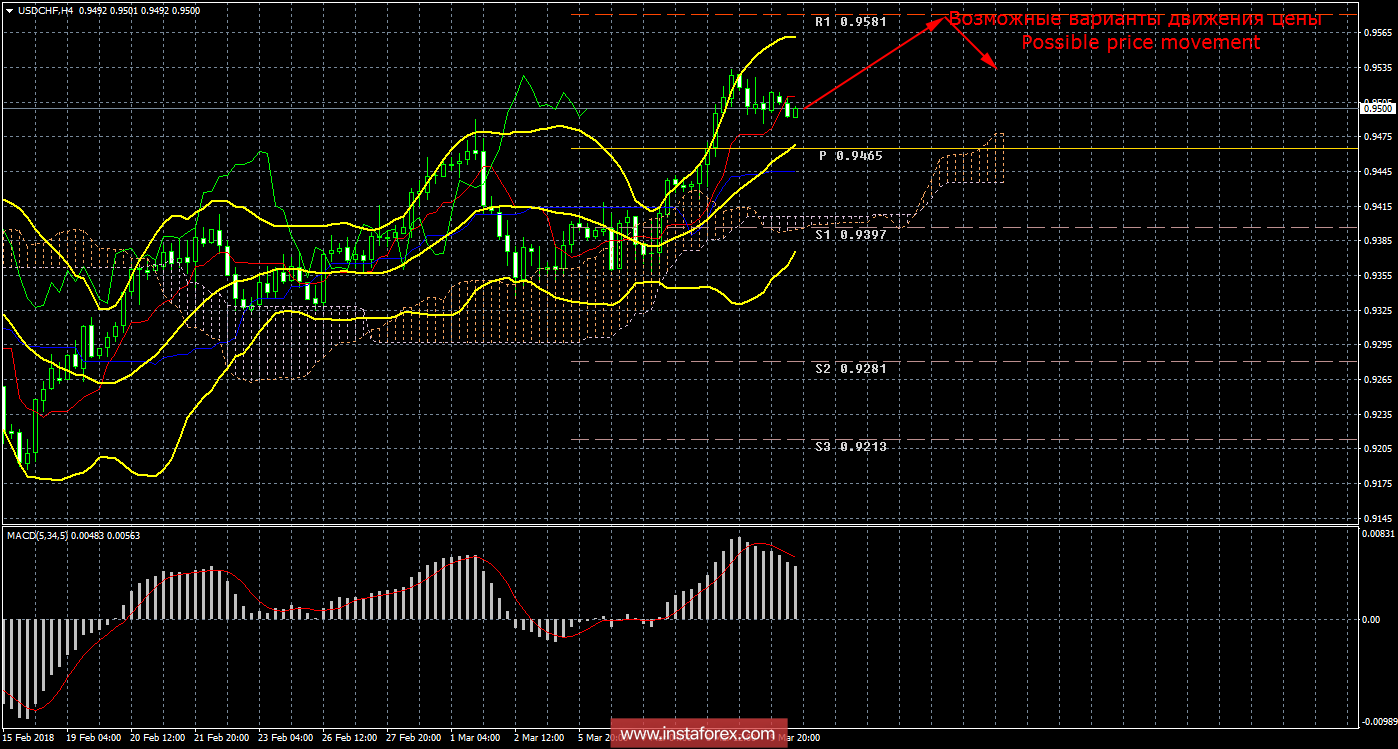Select the 'Possible price movement' text annotation
Viewport: 1398px width, 749px height.
[x=1140, y=43]
